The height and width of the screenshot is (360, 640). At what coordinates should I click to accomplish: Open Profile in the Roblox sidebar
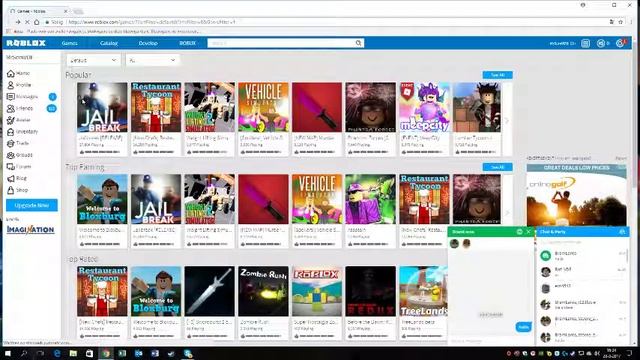point(19,85)
